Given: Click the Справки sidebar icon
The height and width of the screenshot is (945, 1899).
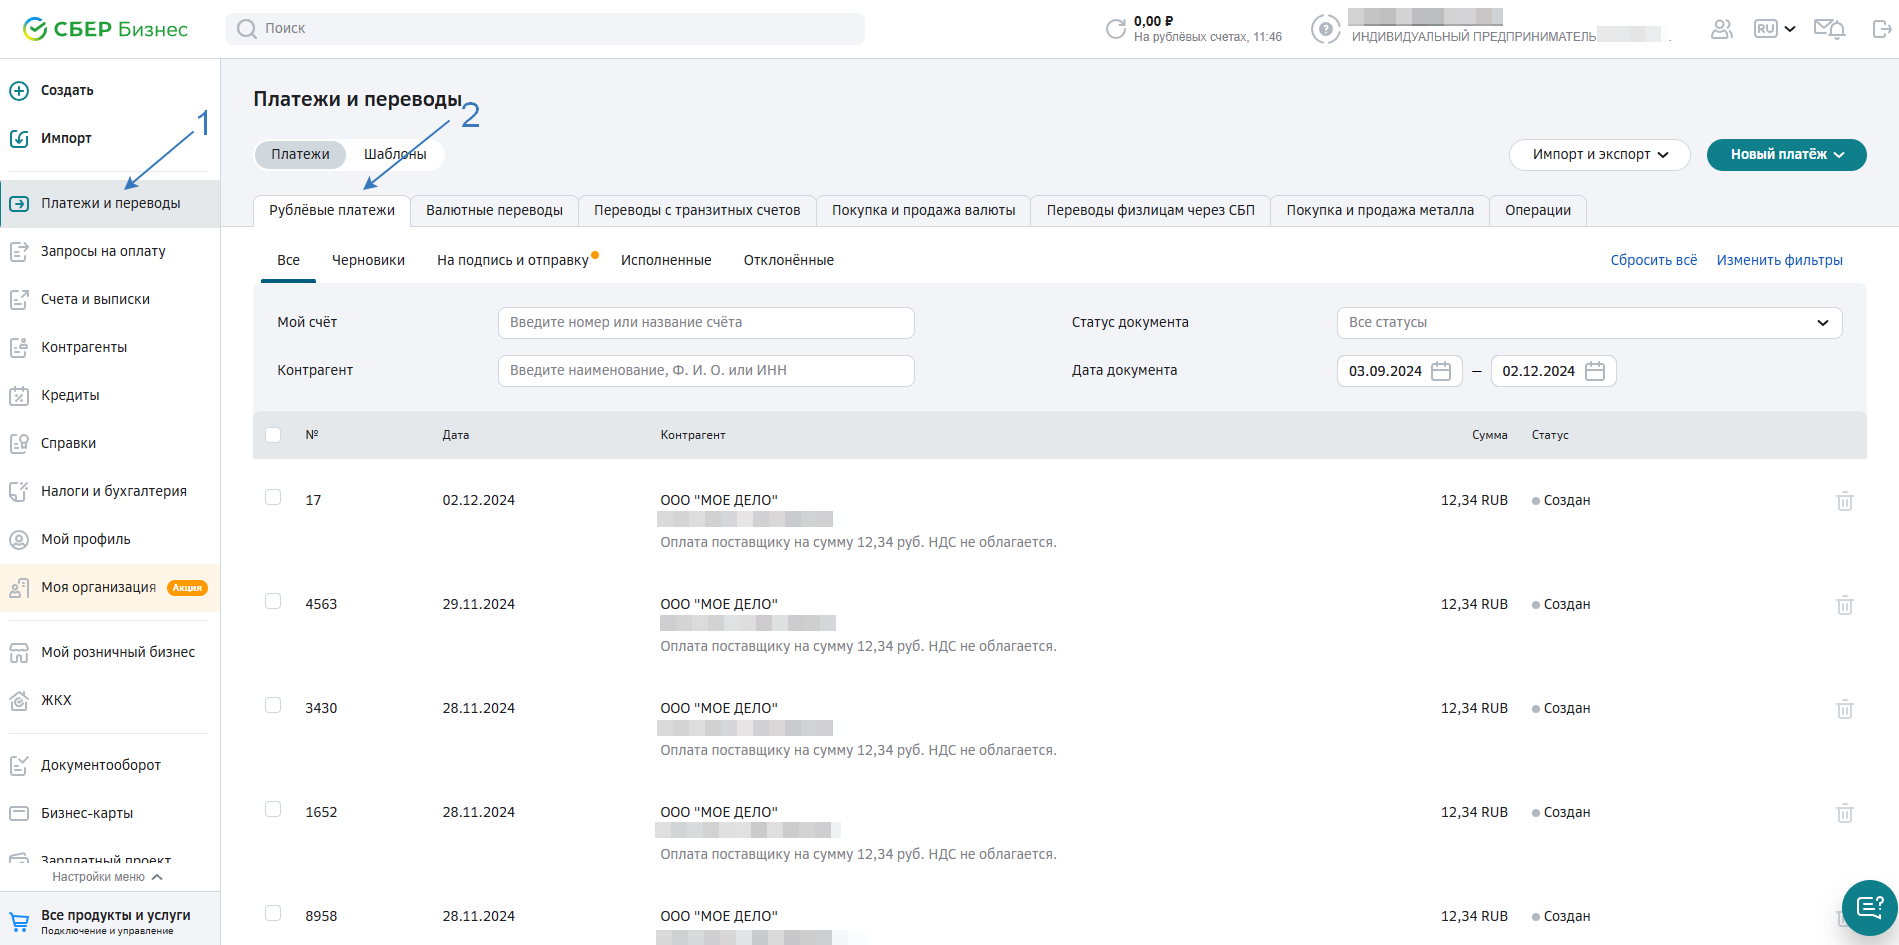Looking at the screenshot, I should click(x=19, y=444).
